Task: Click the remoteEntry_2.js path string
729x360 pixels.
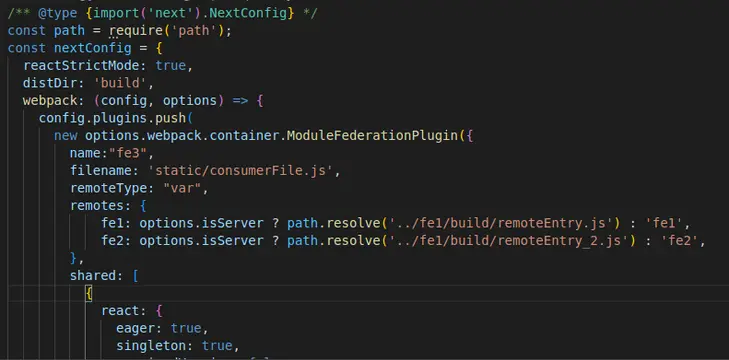Action: tap(508, 240)
